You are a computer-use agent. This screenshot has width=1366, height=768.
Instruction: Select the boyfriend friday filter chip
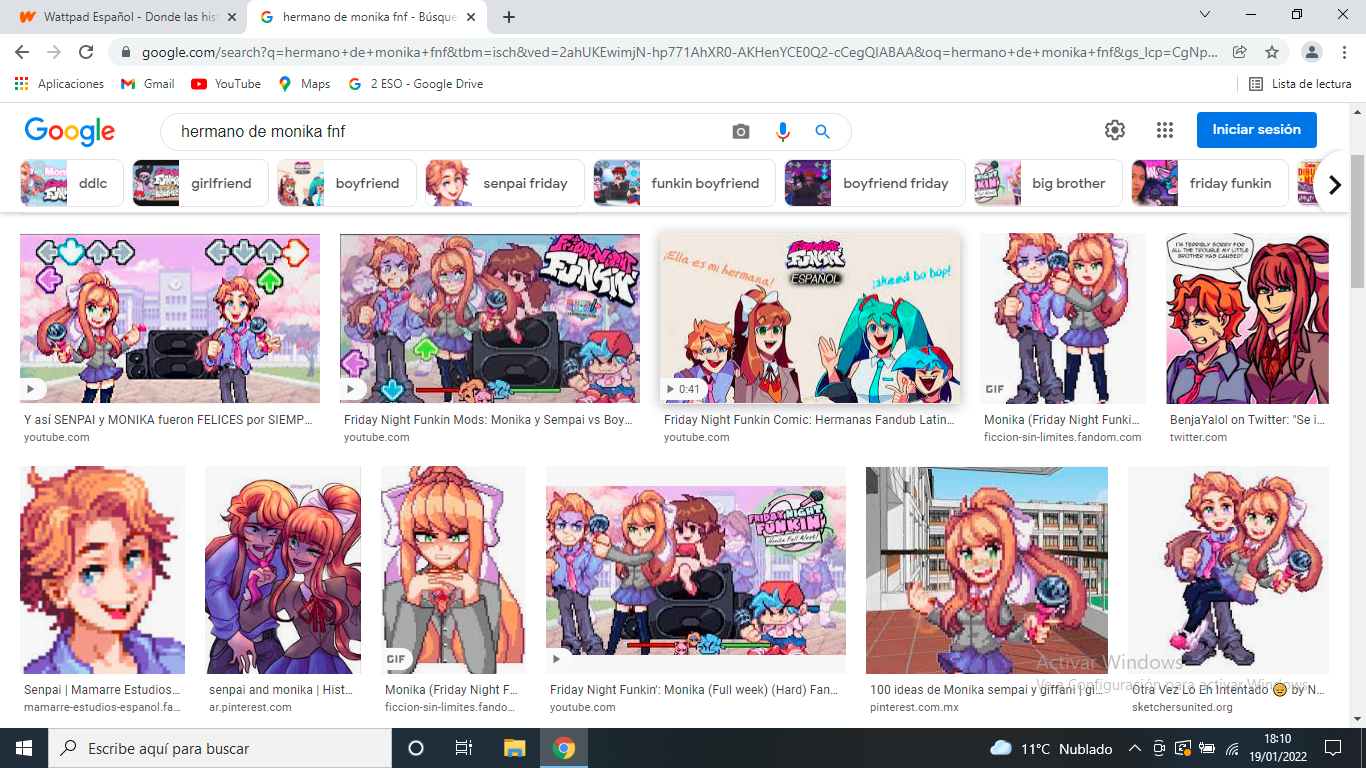click(875, 183)
